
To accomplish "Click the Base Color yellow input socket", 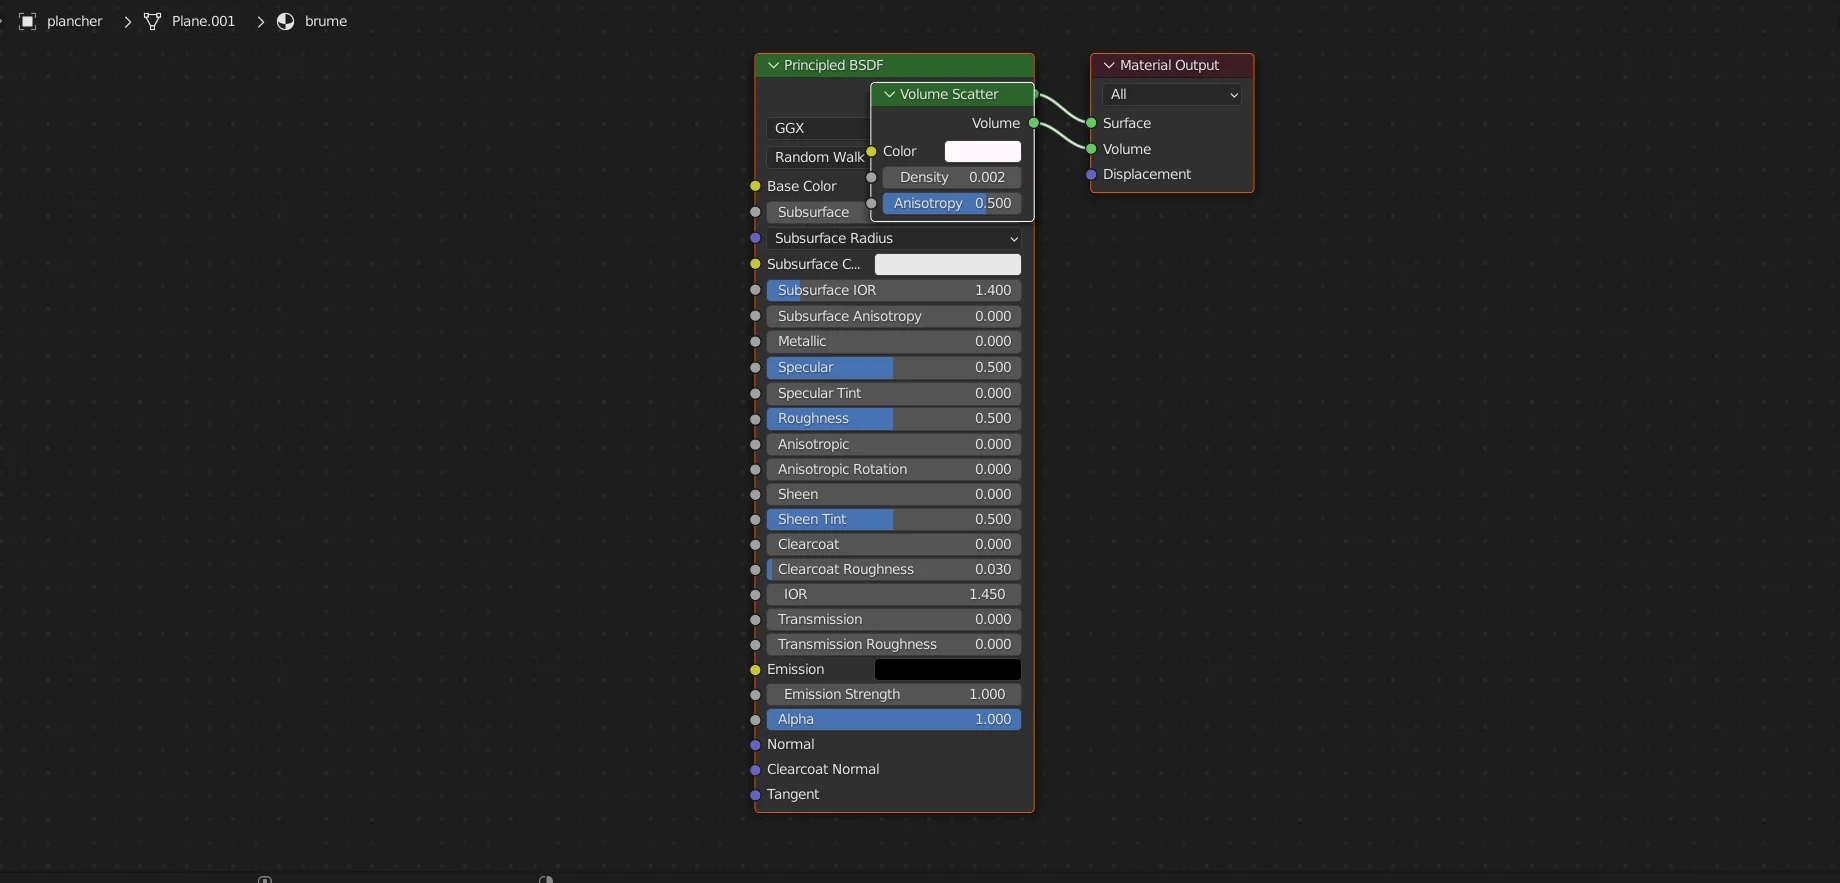I will click(x=755, y=186).
